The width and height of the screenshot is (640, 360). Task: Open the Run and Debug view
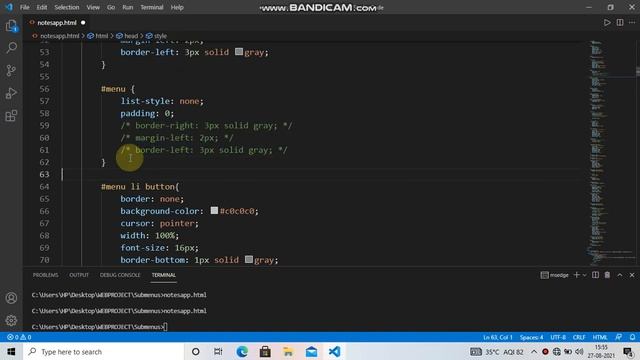11,93
